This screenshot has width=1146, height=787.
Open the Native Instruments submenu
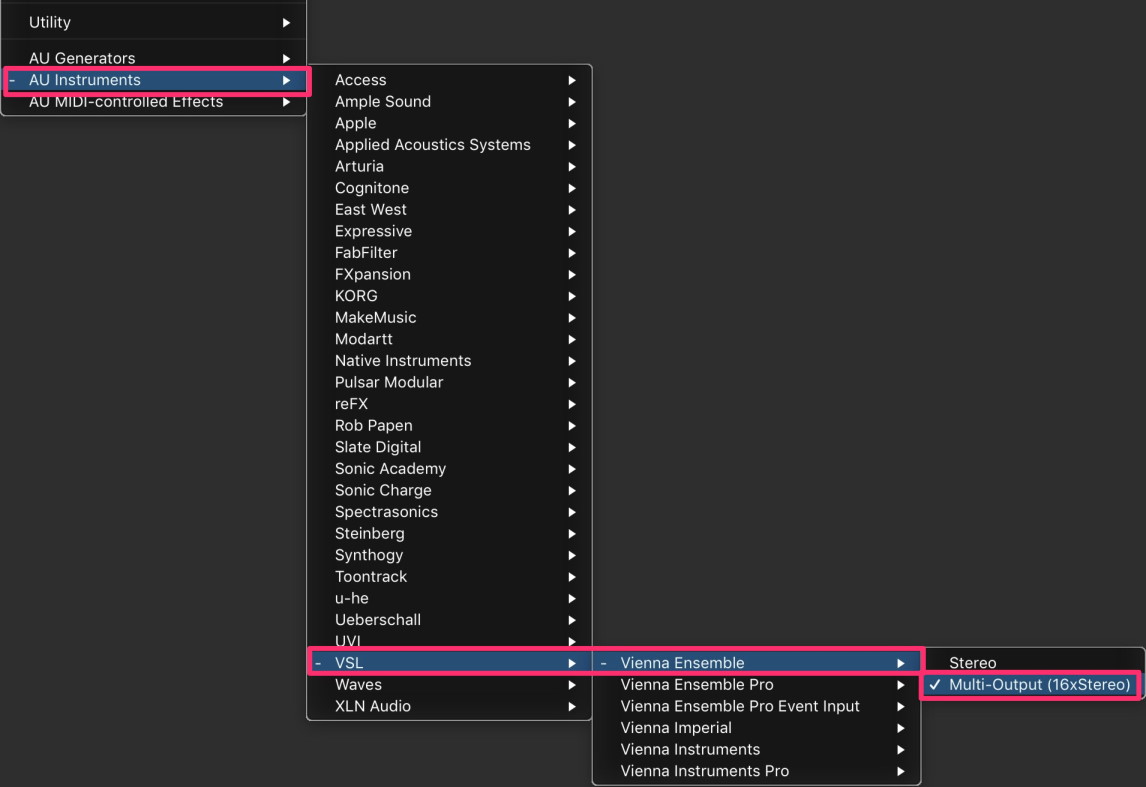click(449, 360)
